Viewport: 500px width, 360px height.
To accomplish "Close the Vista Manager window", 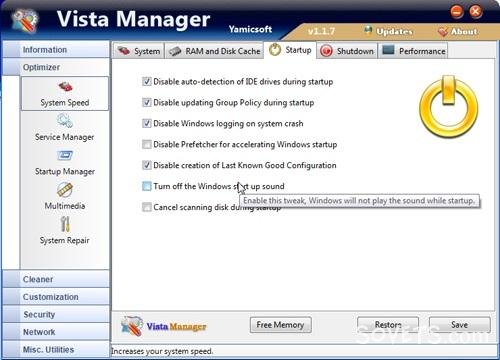I will (x=476, y=12).
